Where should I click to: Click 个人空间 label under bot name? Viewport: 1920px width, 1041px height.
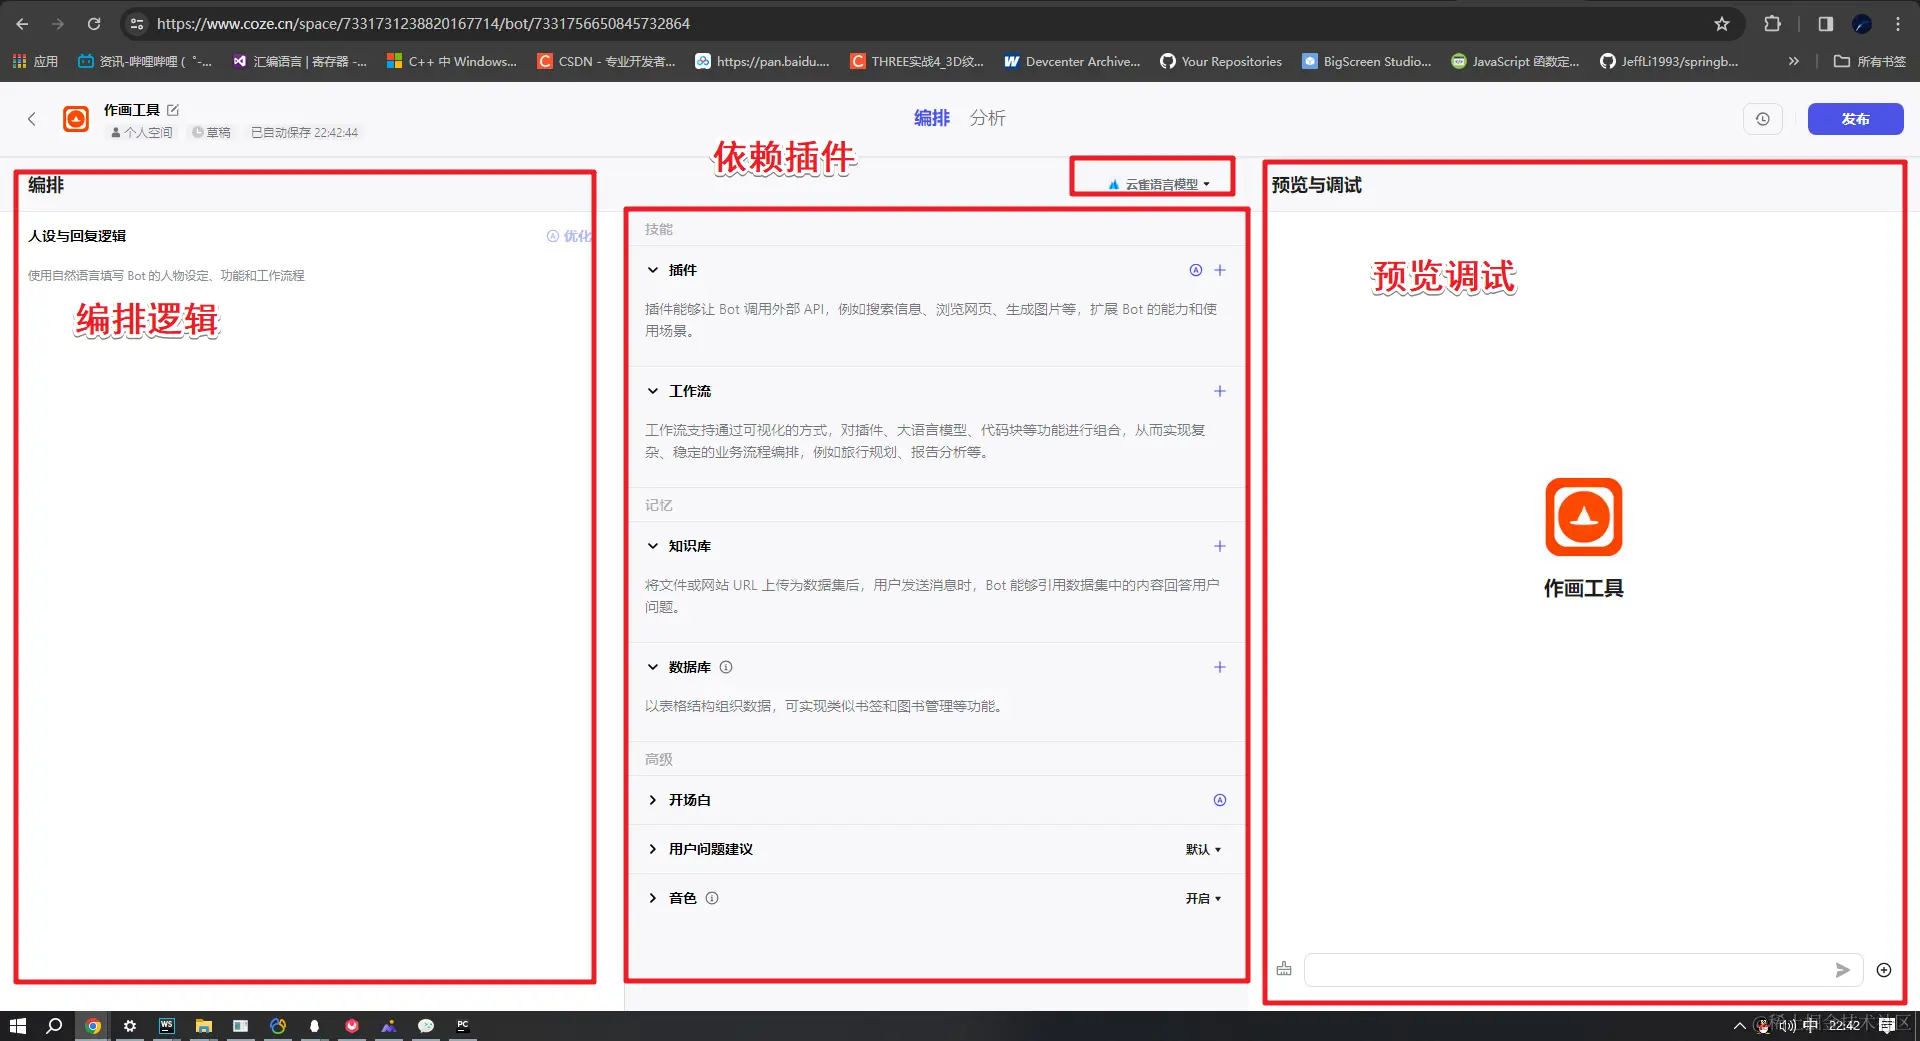click(142, 132)
